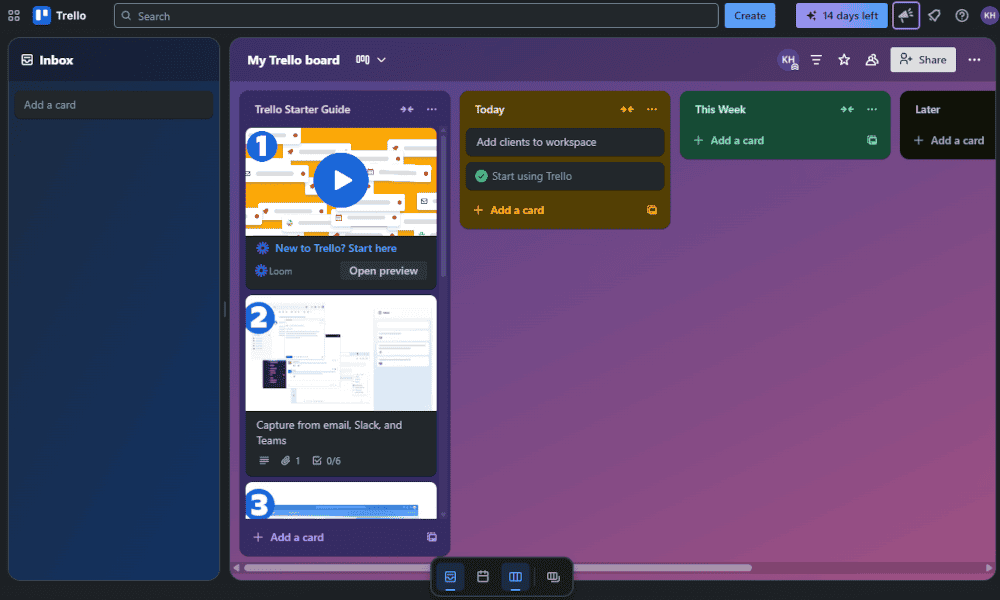Open the third starter guide card thumbnail
The height and width of the screenshot is (600, 1000).
tap(341, 501)
